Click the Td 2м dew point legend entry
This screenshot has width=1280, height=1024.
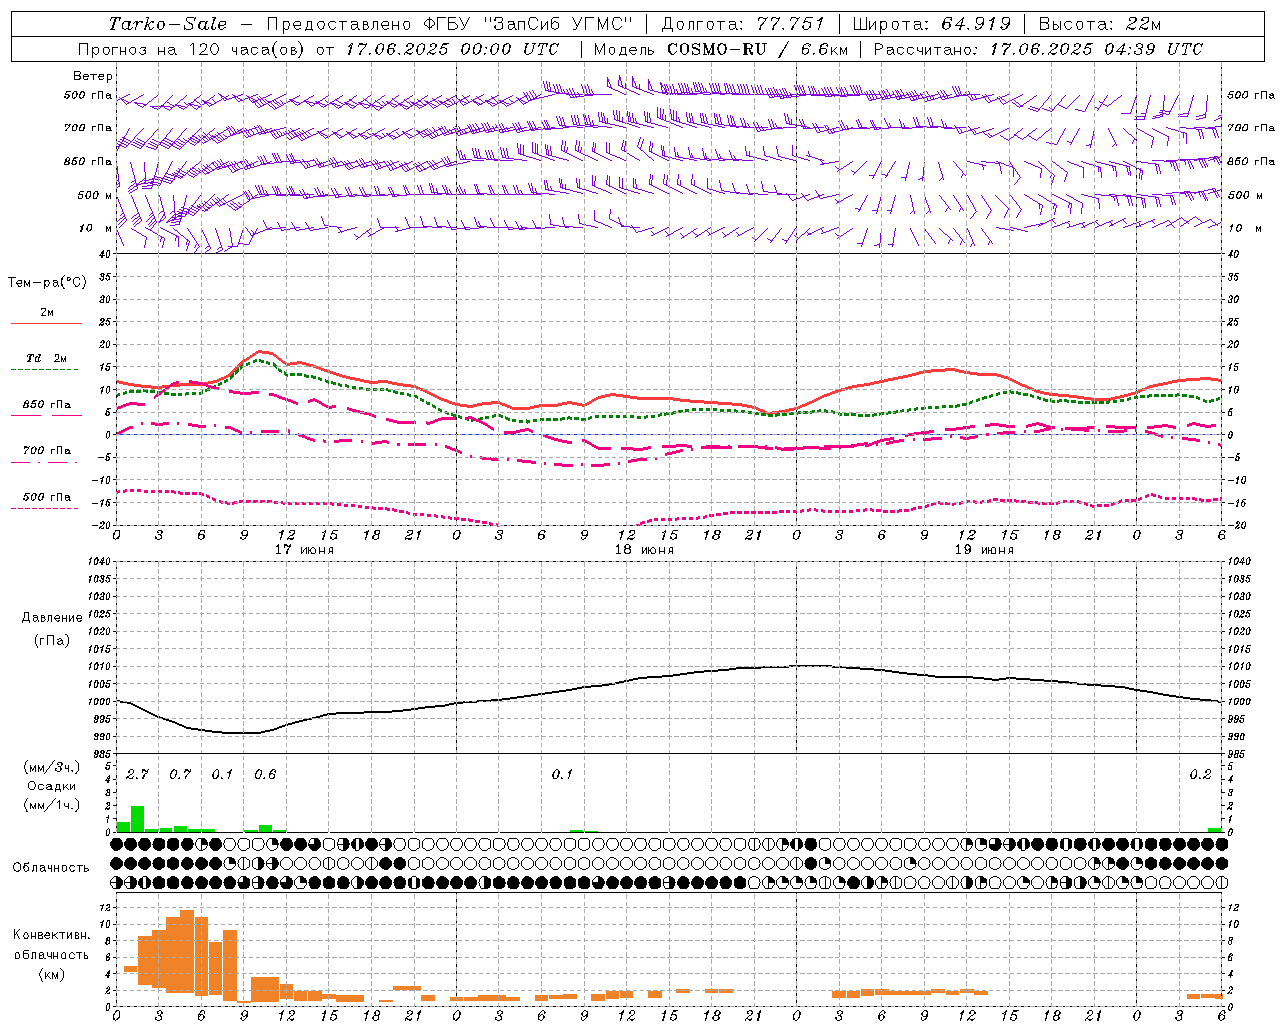47,358
